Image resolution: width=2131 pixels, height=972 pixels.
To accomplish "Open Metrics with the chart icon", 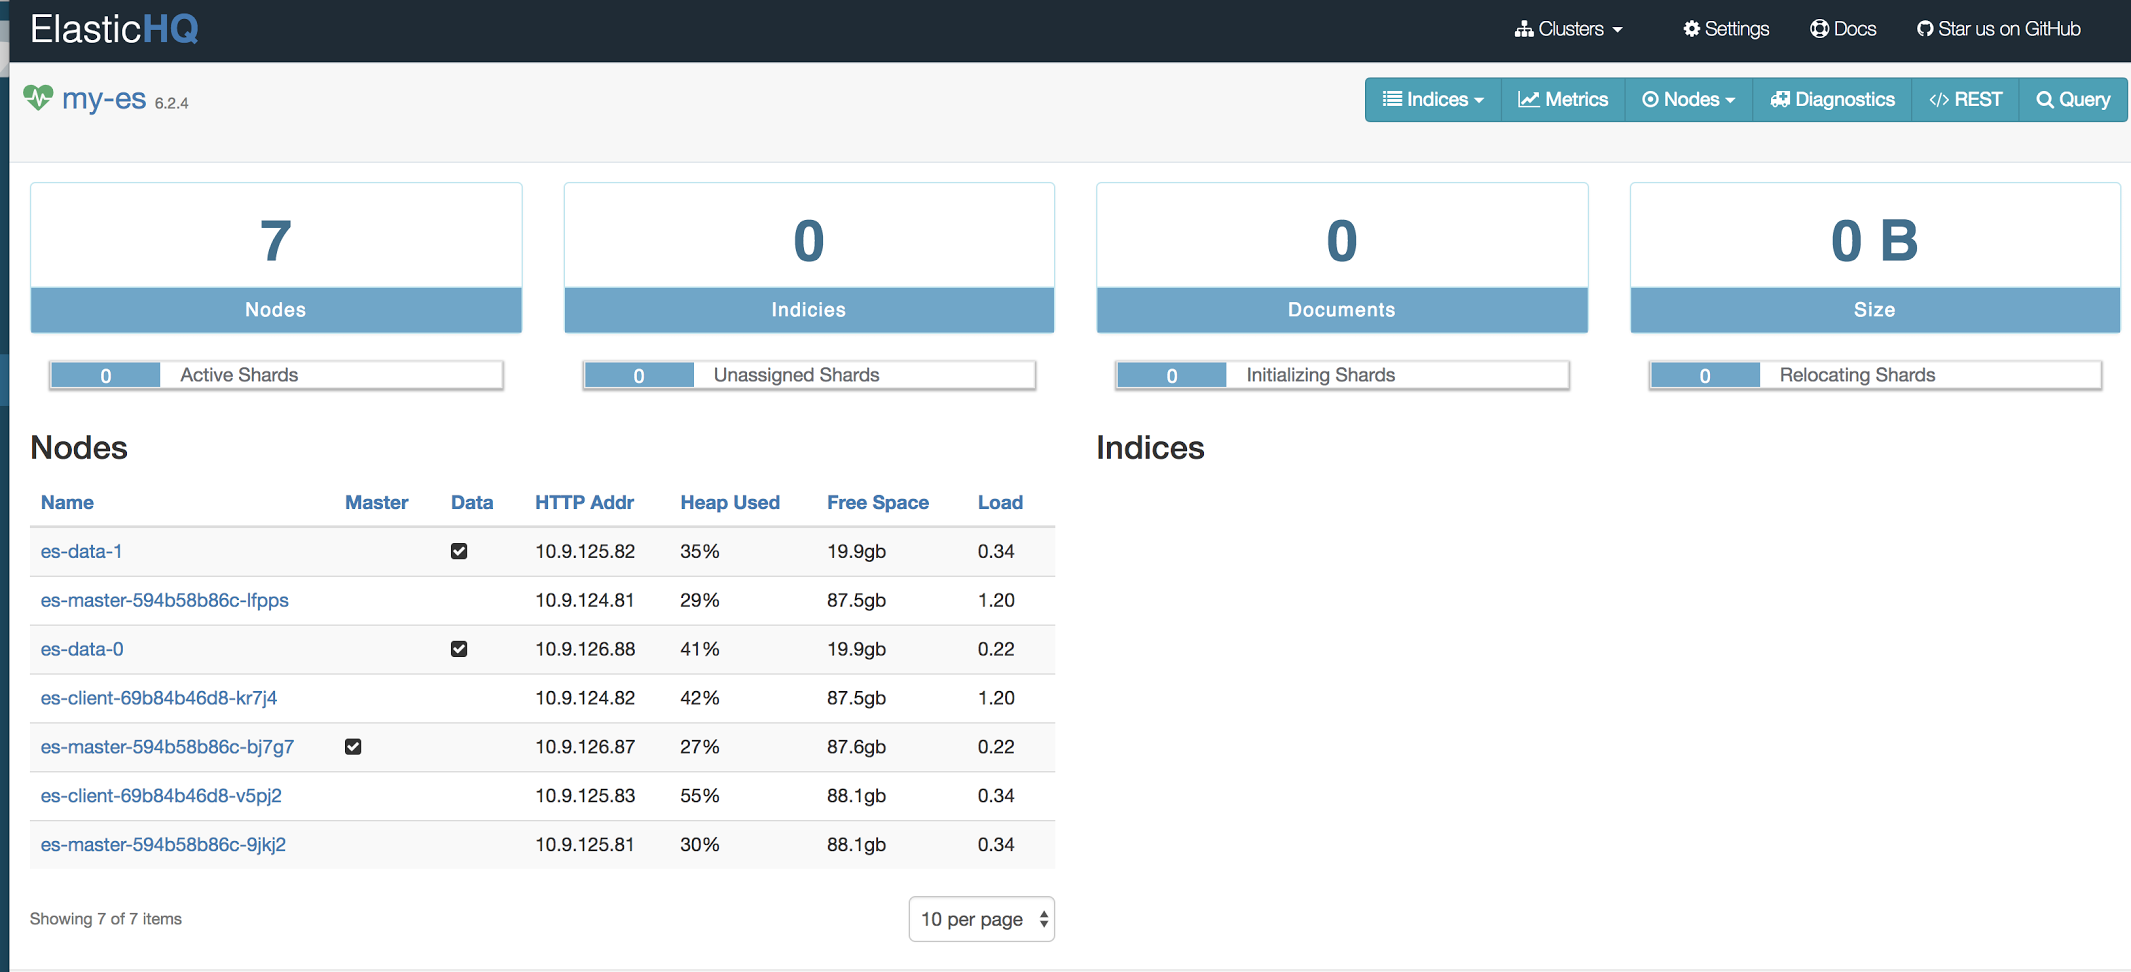I will (1528, 100).
